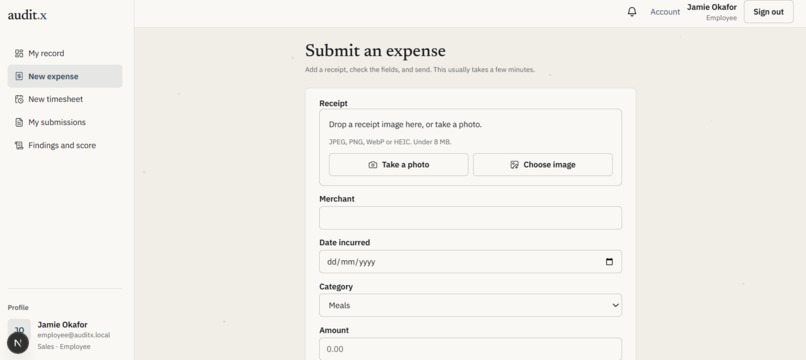The width and height of the screenshot is (806, 360).
Task: Click Choose image button
Action: point(543,165)
